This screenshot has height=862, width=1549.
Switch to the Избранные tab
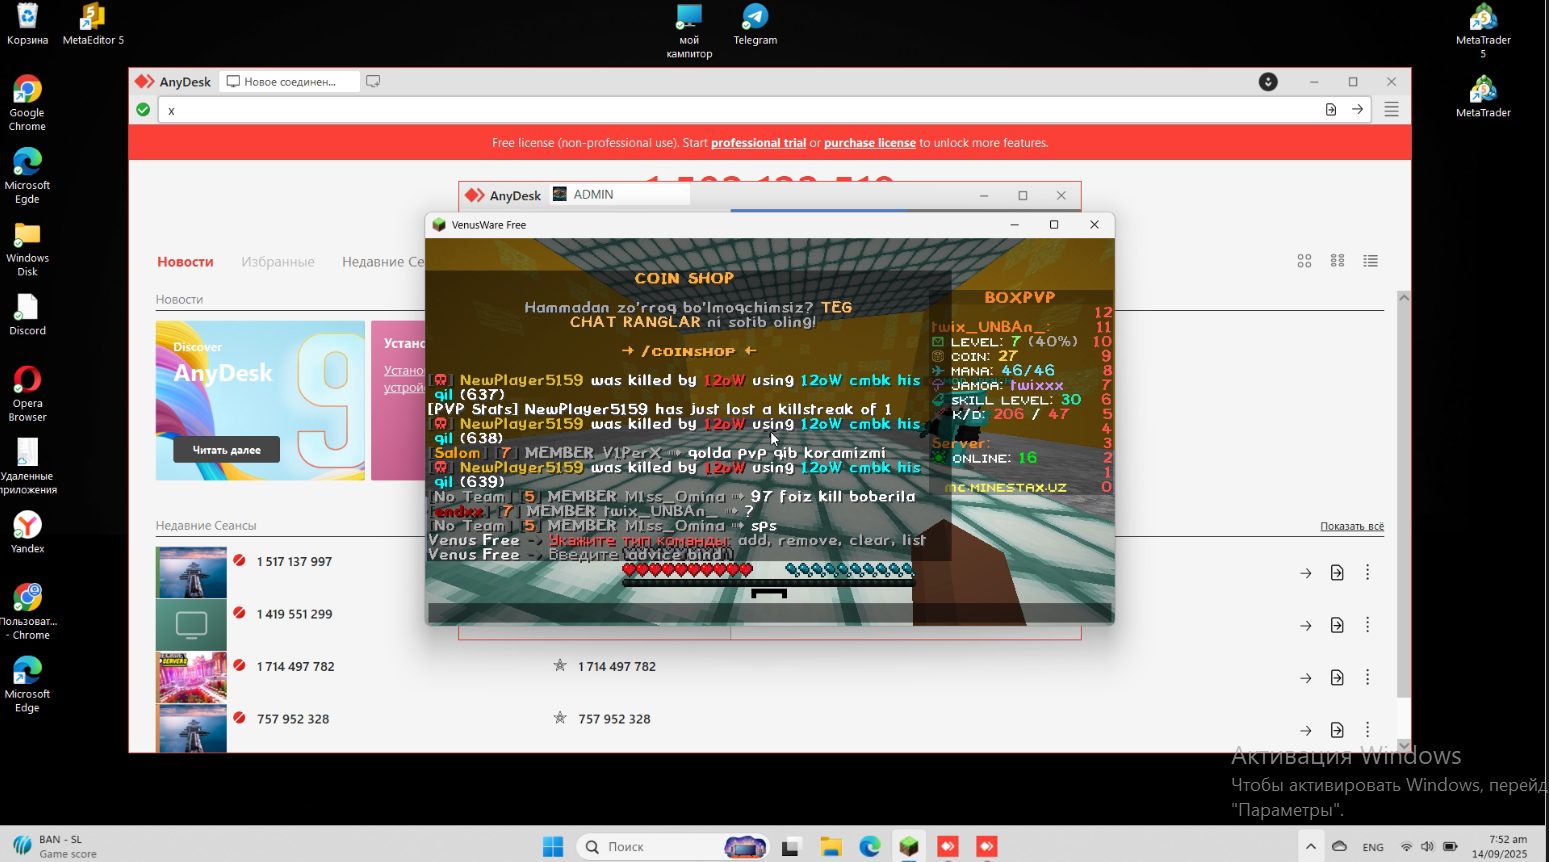278,261
